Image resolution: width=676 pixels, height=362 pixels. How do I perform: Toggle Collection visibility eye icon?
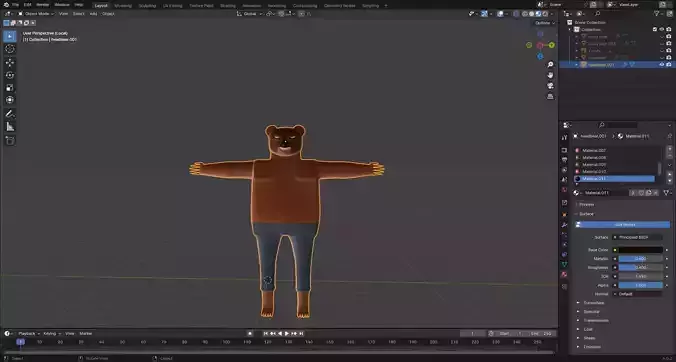pos(661,29)
